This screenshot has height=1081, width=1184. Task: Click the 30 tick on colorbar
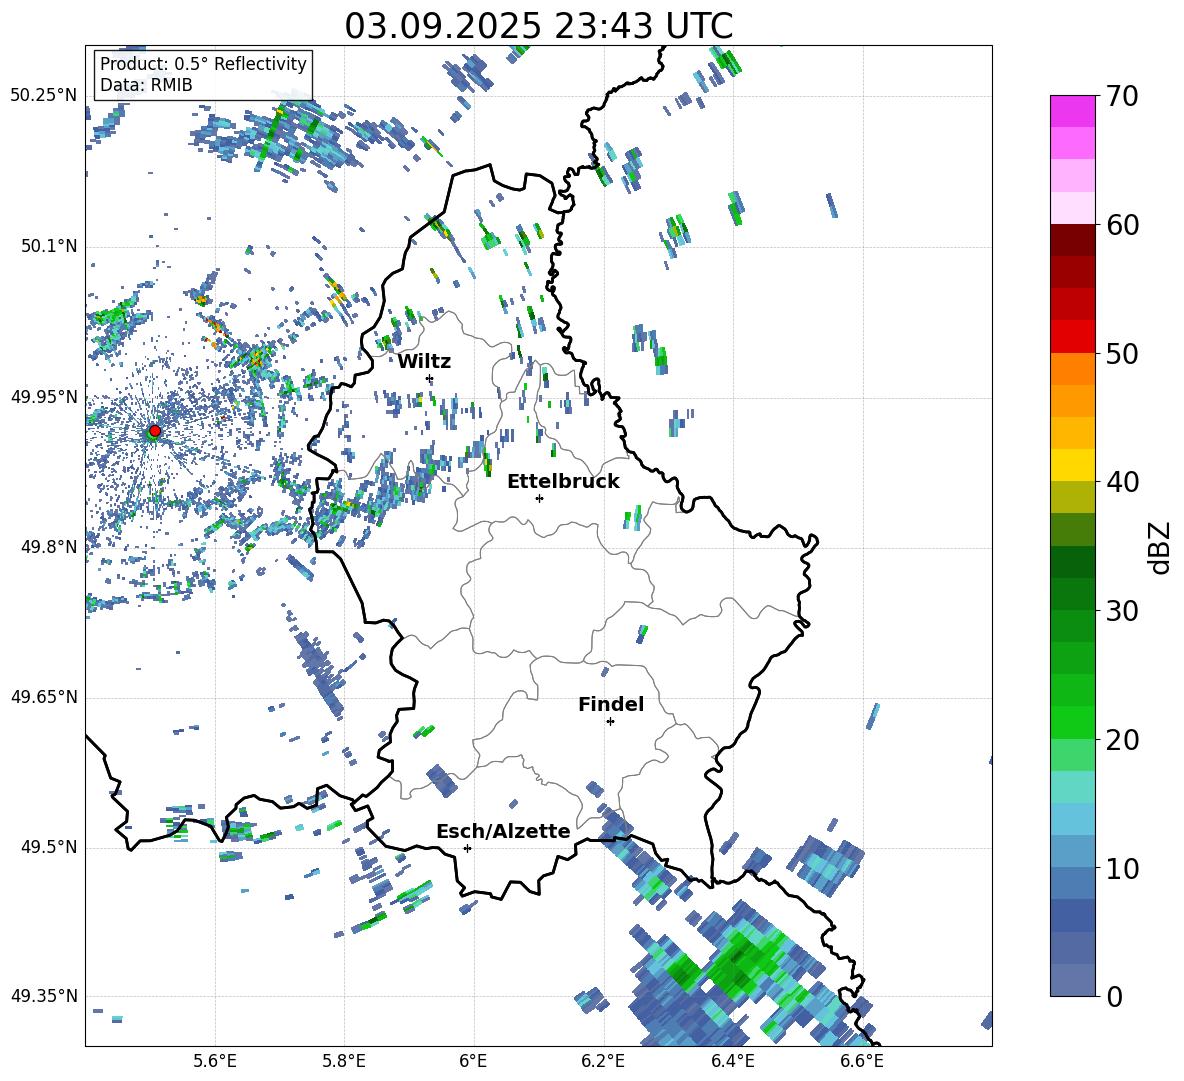(x=1122, y=611)
